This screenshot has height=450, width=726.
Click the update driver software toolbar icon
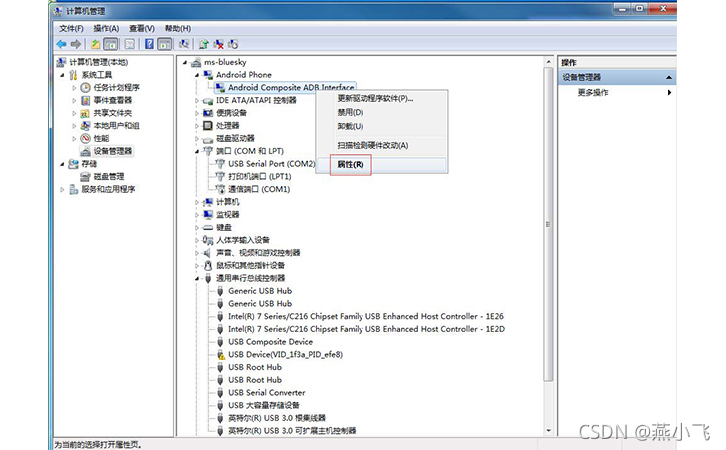[x=203, y=44]
